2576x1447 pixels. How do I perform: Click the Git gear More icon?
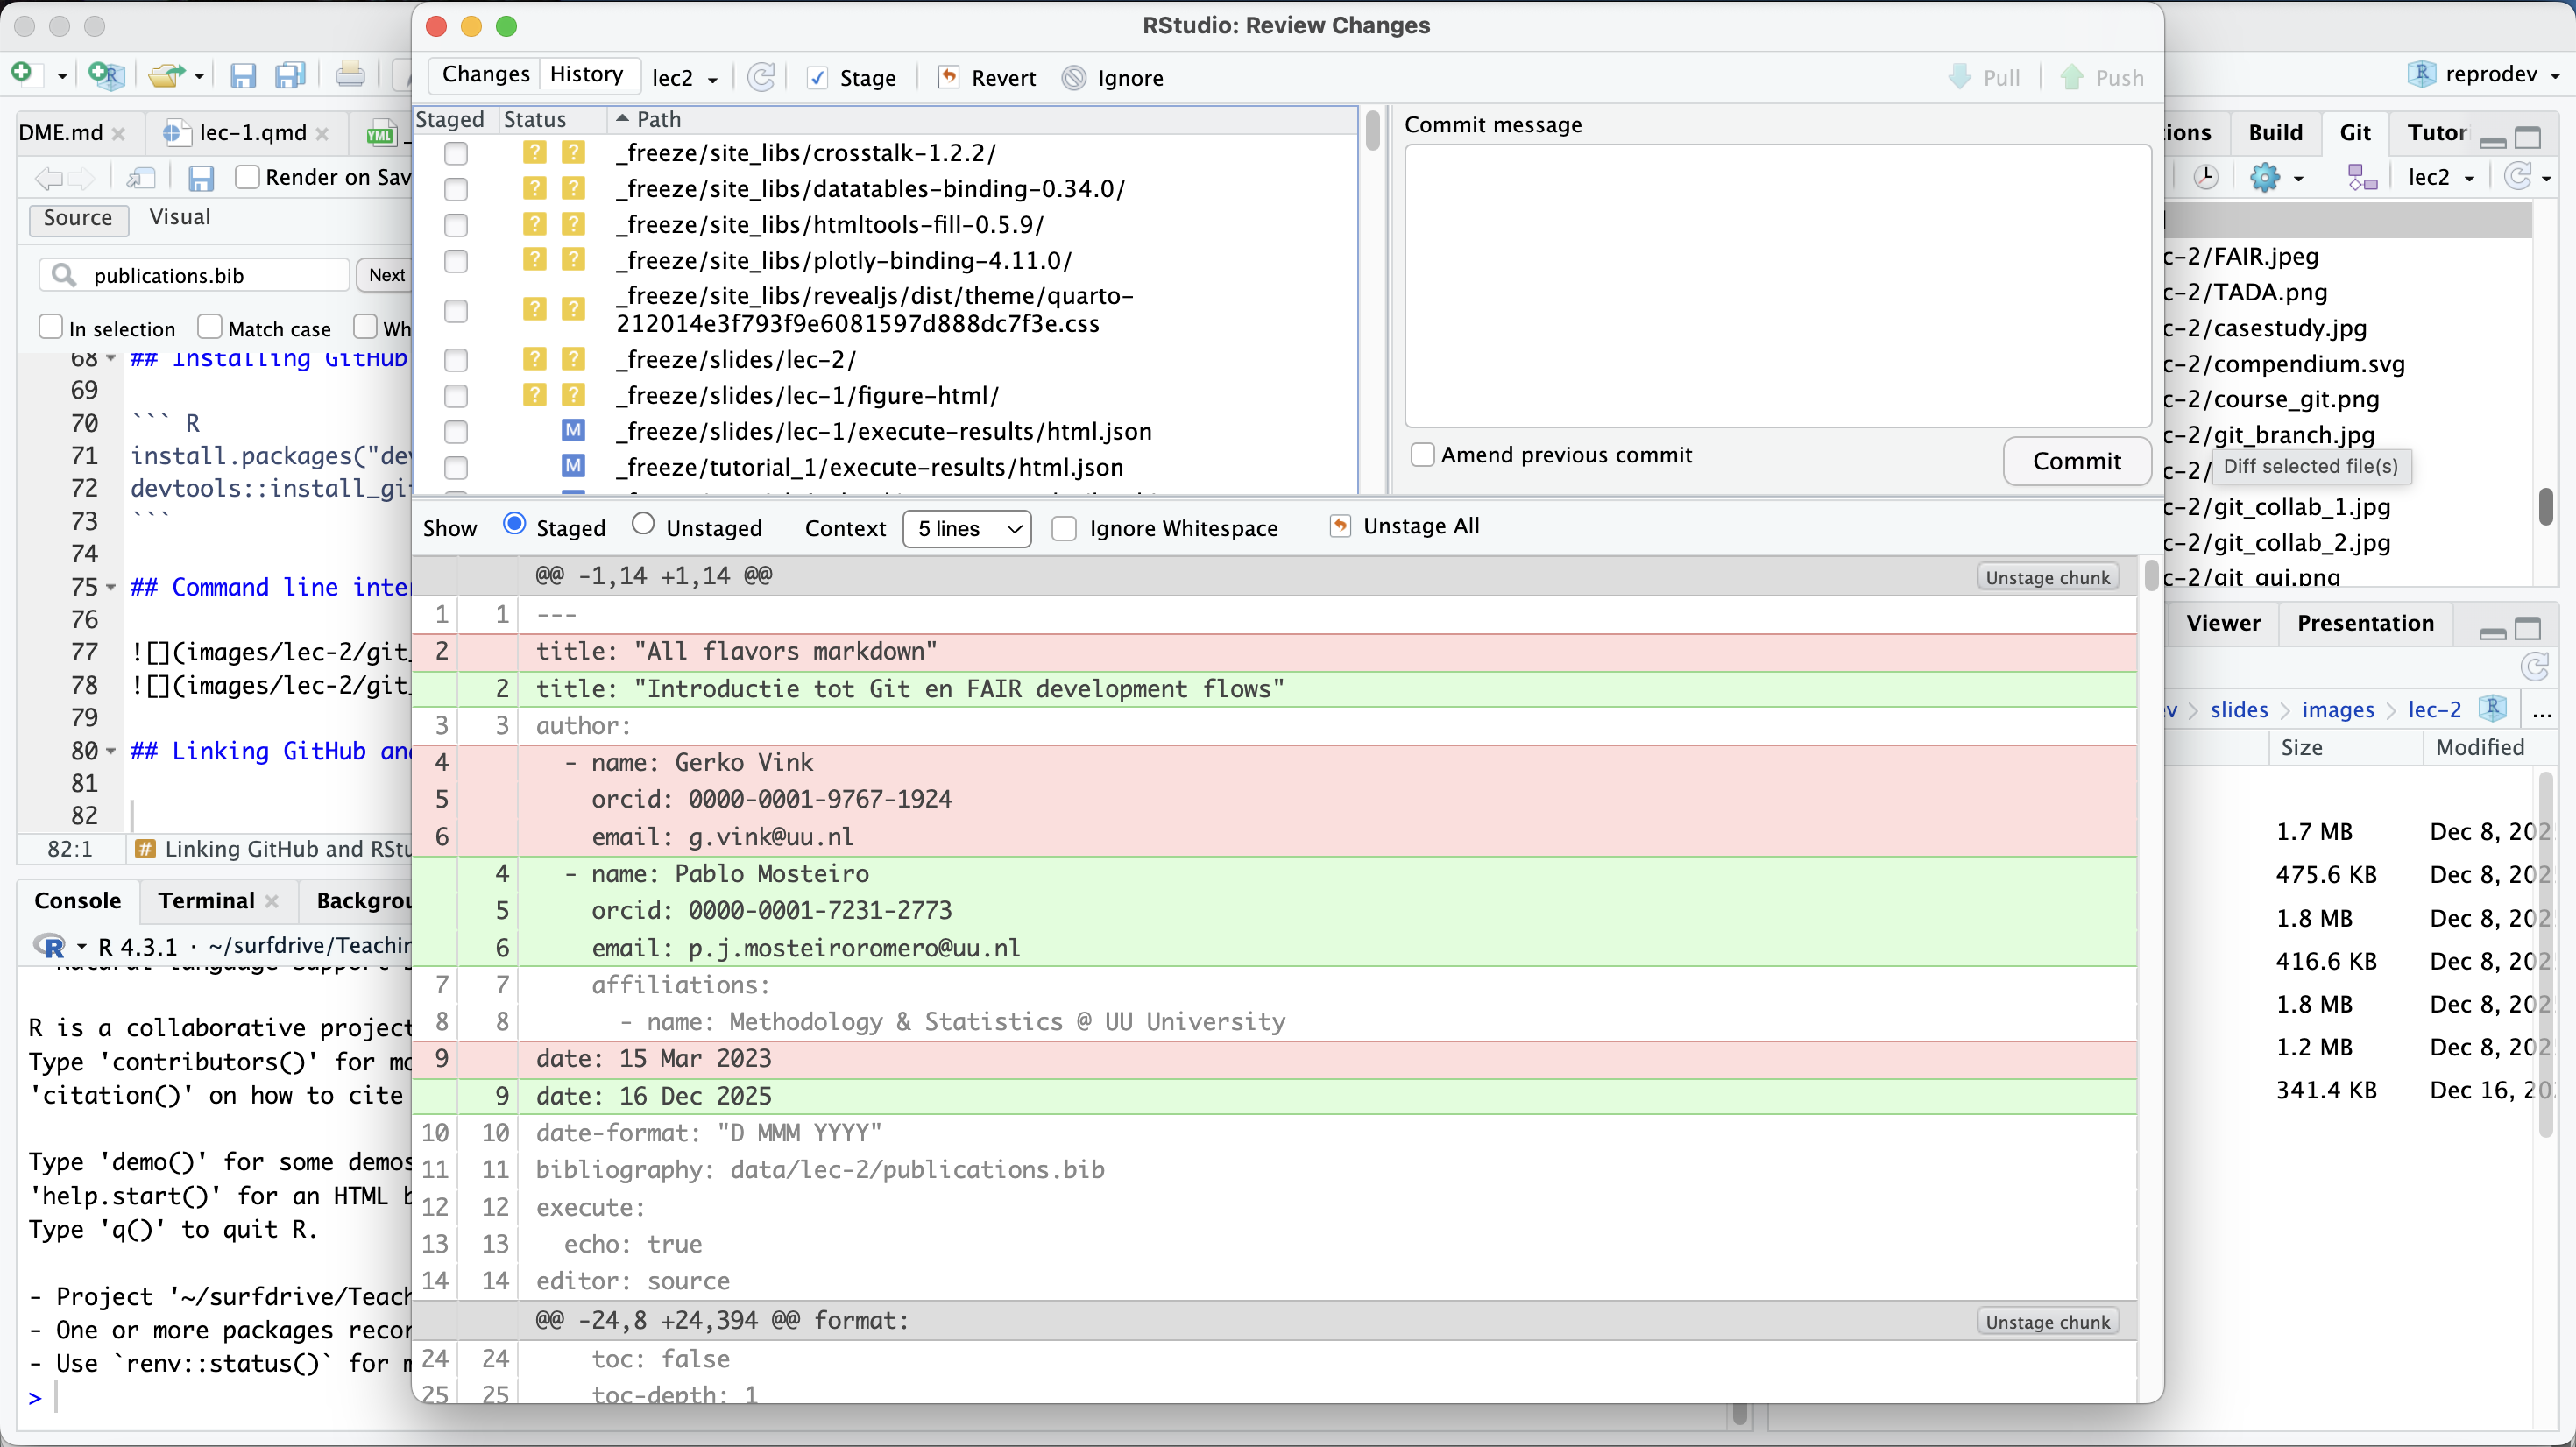[2264, 178]
